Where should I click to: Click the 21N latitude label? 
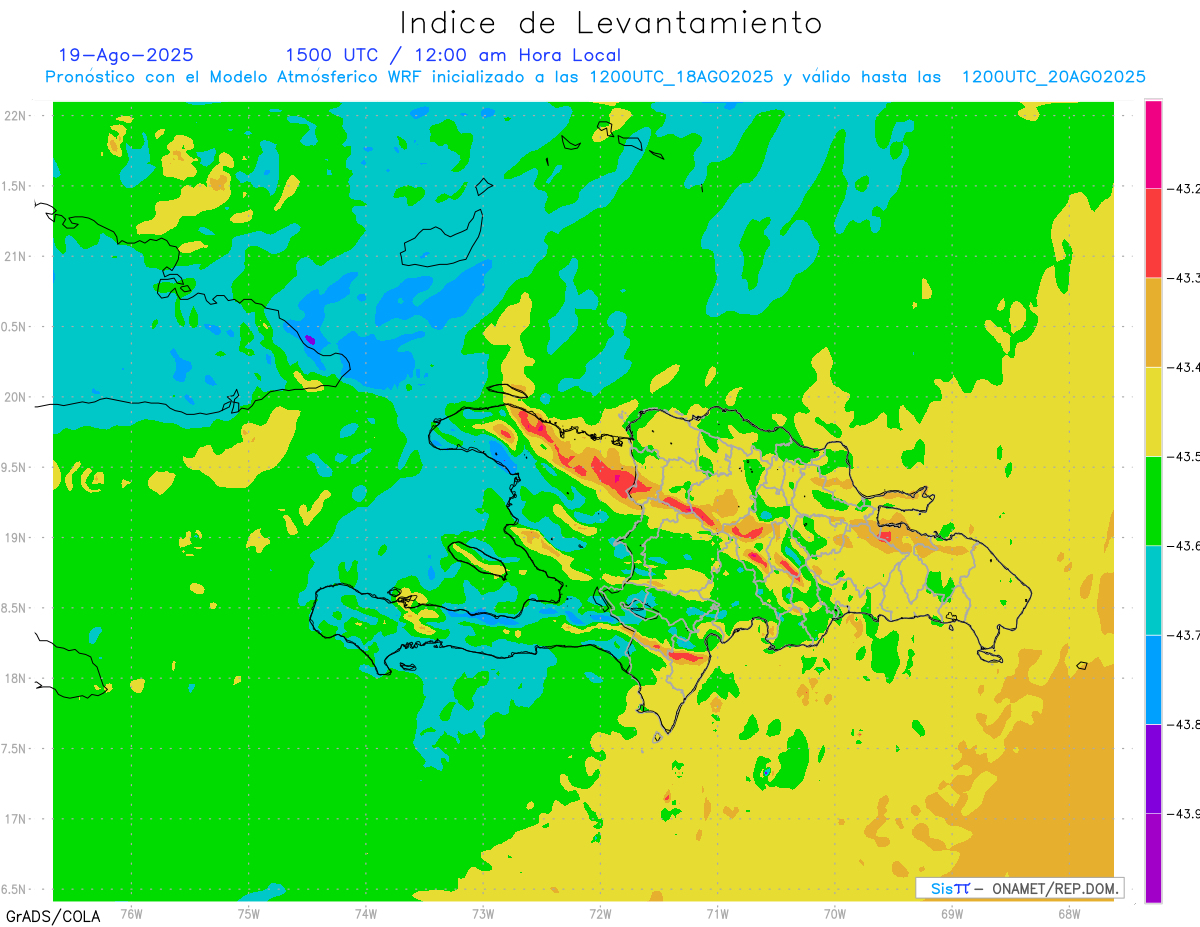coord(17,256)
